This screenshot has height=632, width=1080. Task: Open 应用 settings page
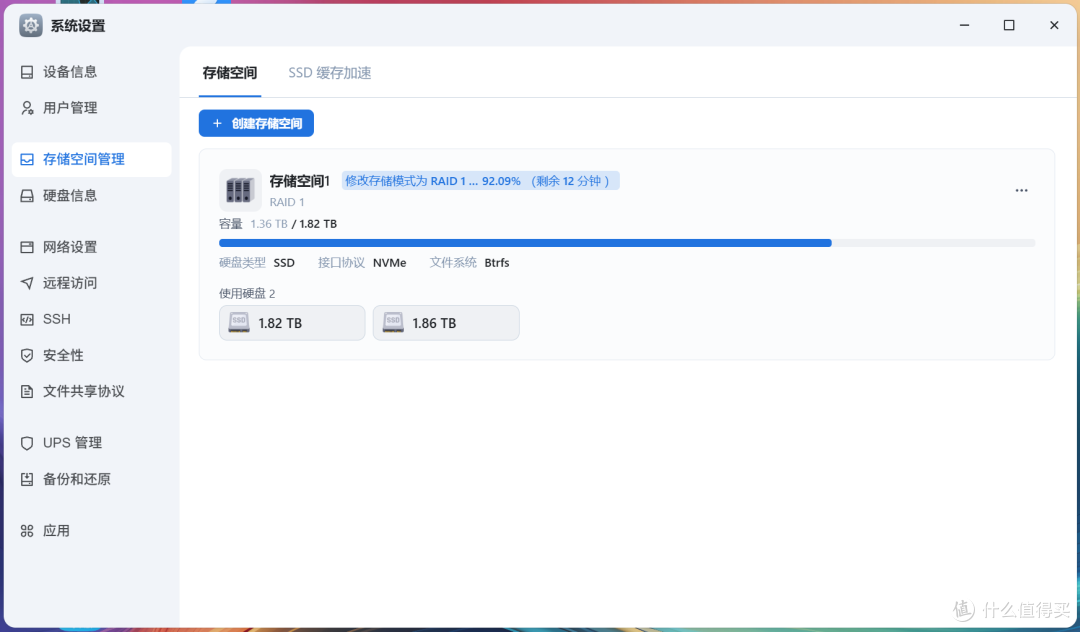click(92, 531)
